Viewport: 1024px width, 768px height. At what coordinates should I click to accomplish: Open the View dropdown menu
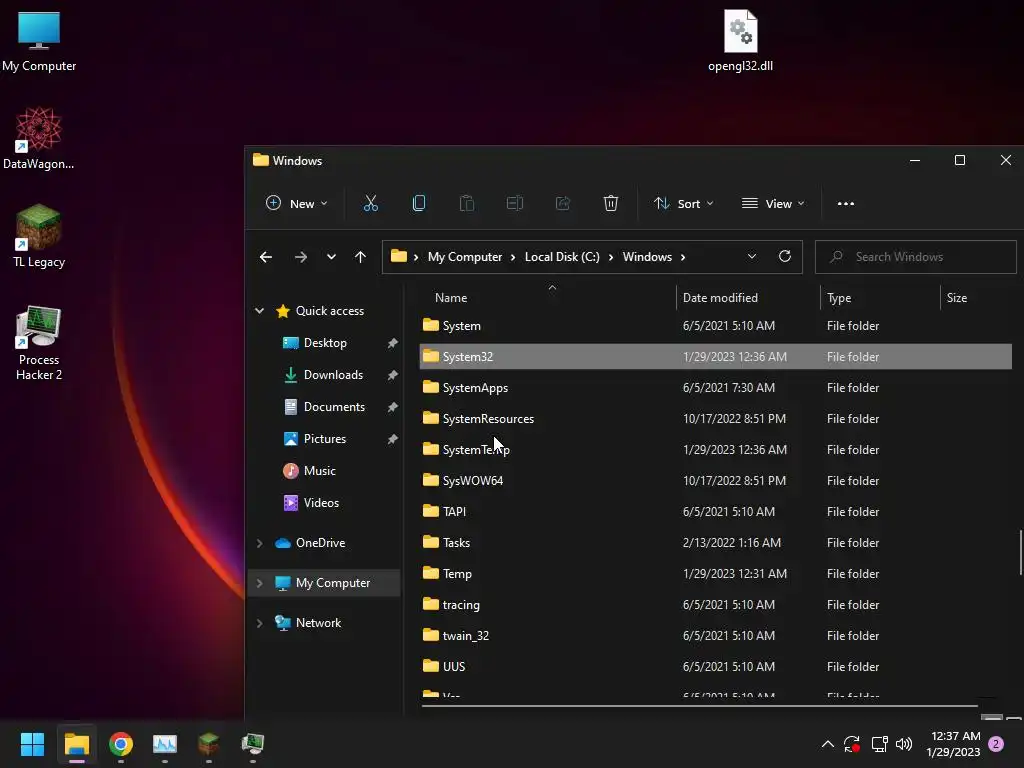click(773, 204)
